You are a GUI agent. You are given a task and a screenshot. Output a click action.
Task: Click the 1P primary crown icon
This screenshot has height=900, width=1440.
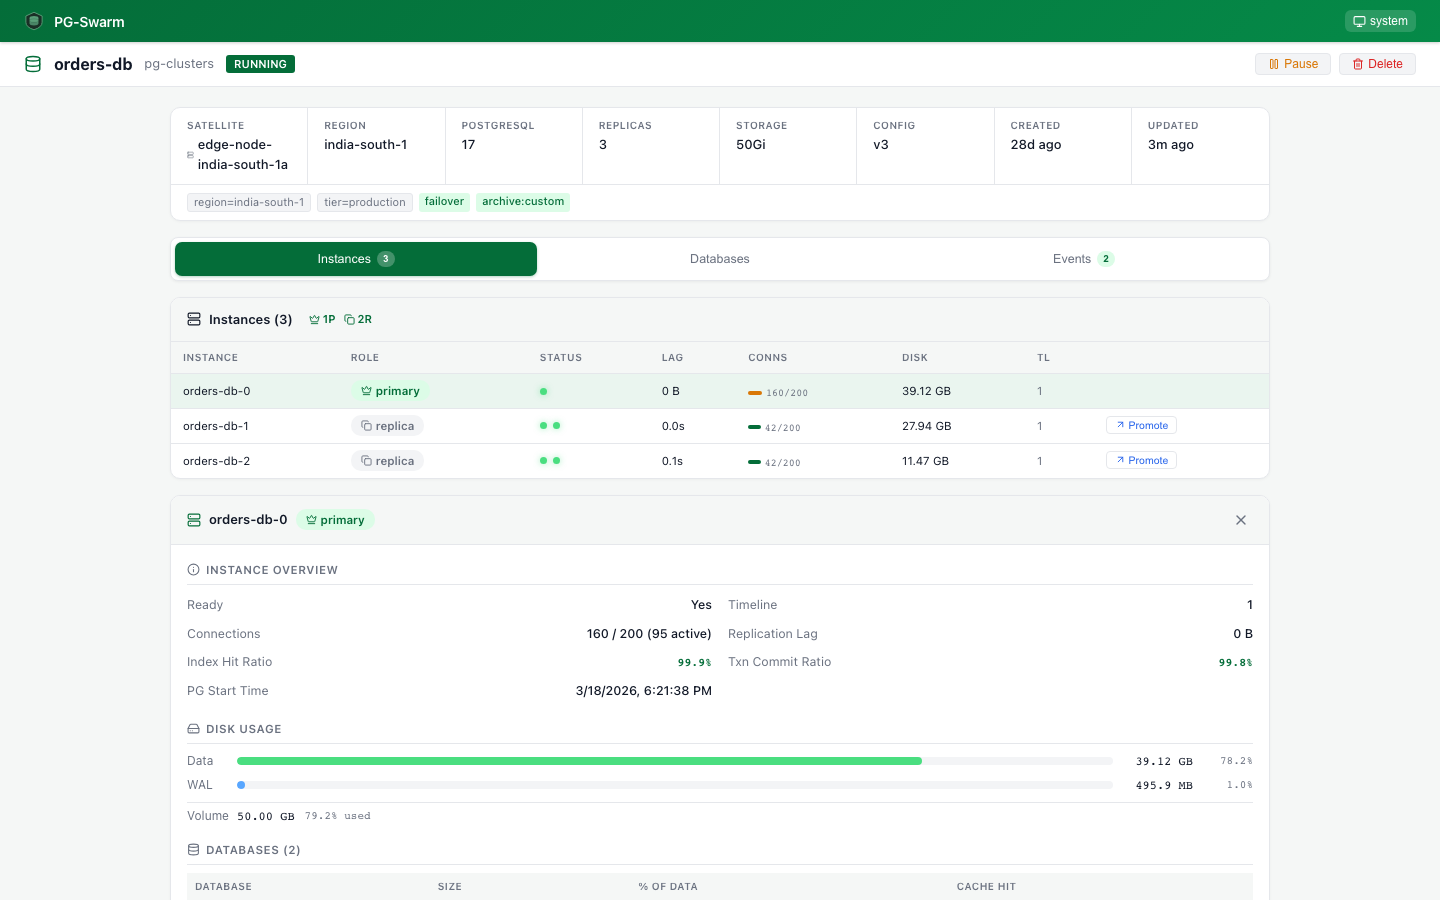click(x=314, y=320)
